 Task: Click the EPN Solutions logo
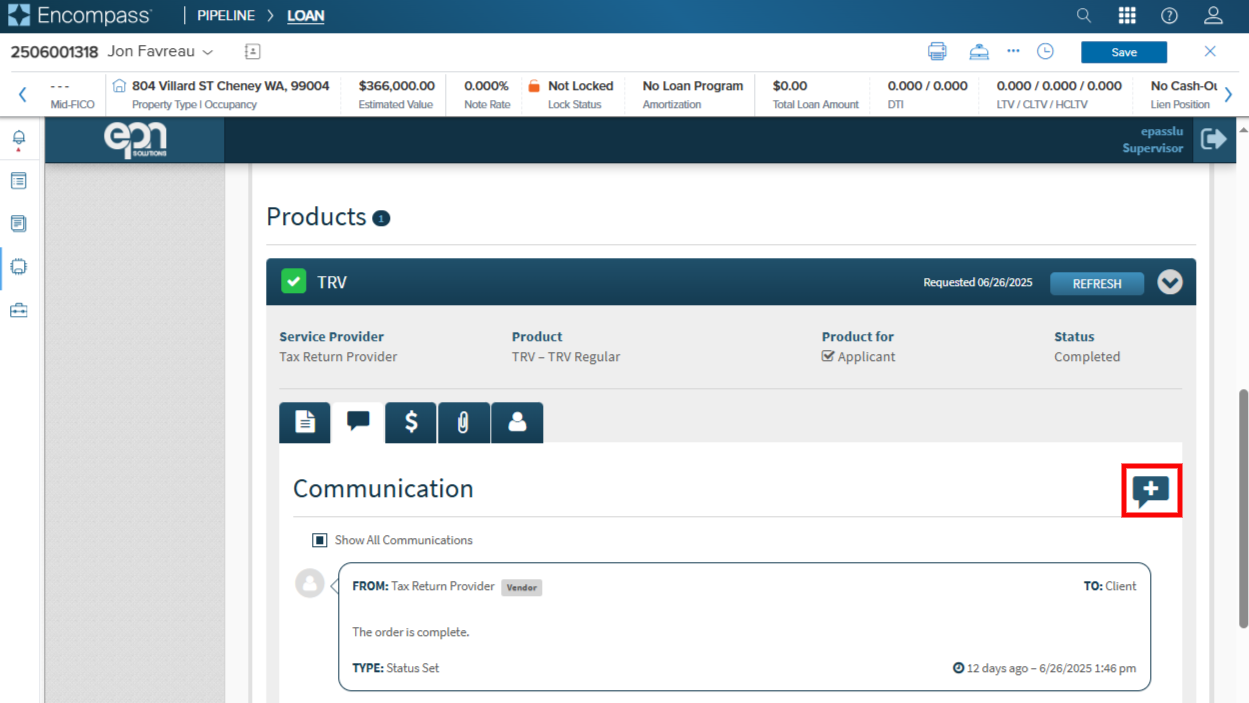click(135, 140)
